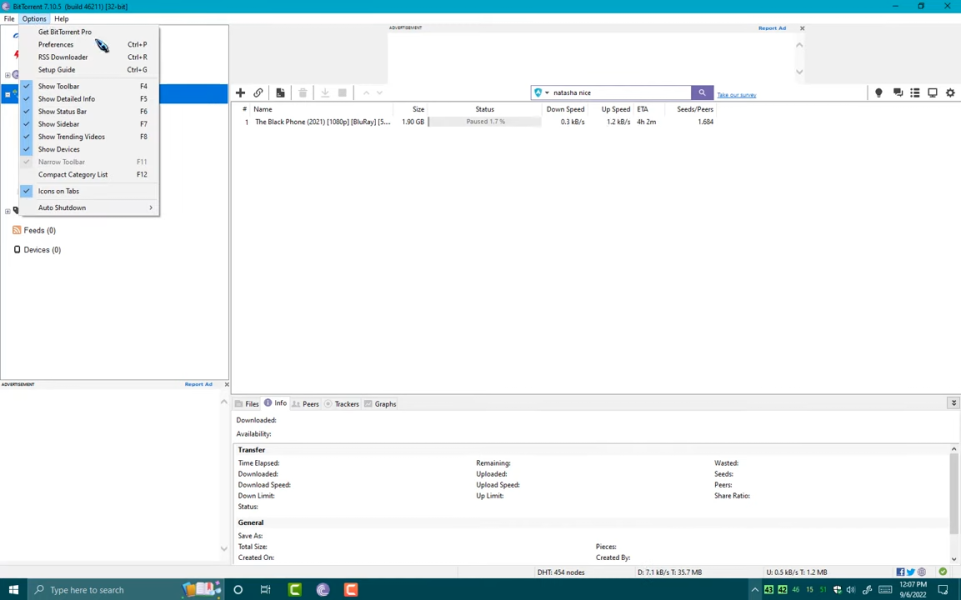961x600 pixels.
Task: Click the Take our survey link
Action: tap(737, 95)
